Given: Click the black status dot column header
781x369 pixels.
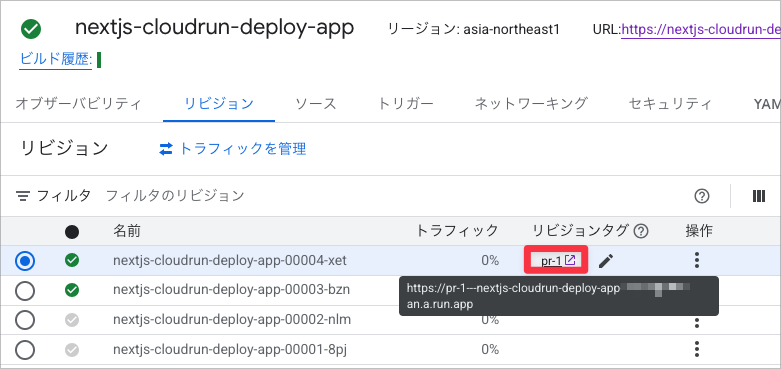Looking at the screenshot, I should click(72, 232).
